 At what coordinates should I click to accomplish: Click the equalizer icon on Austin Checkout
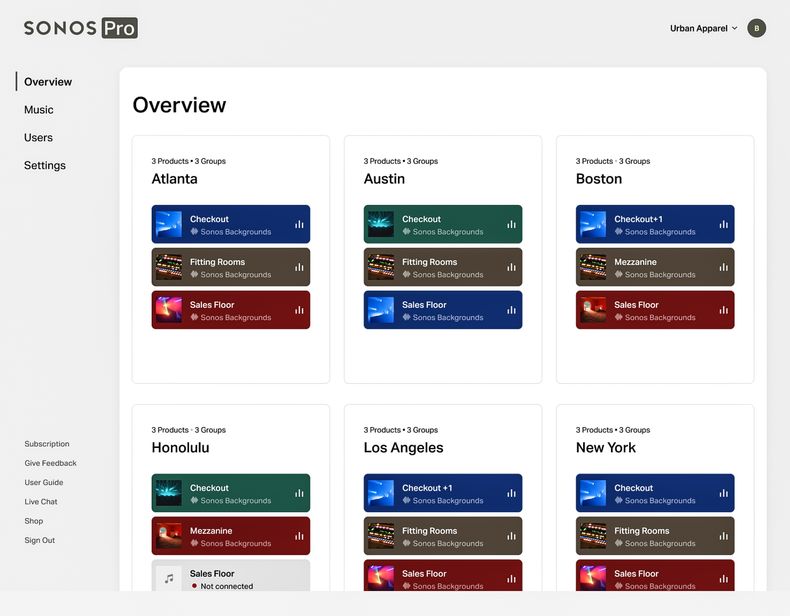pyautogui.click(x=511, y=224)
